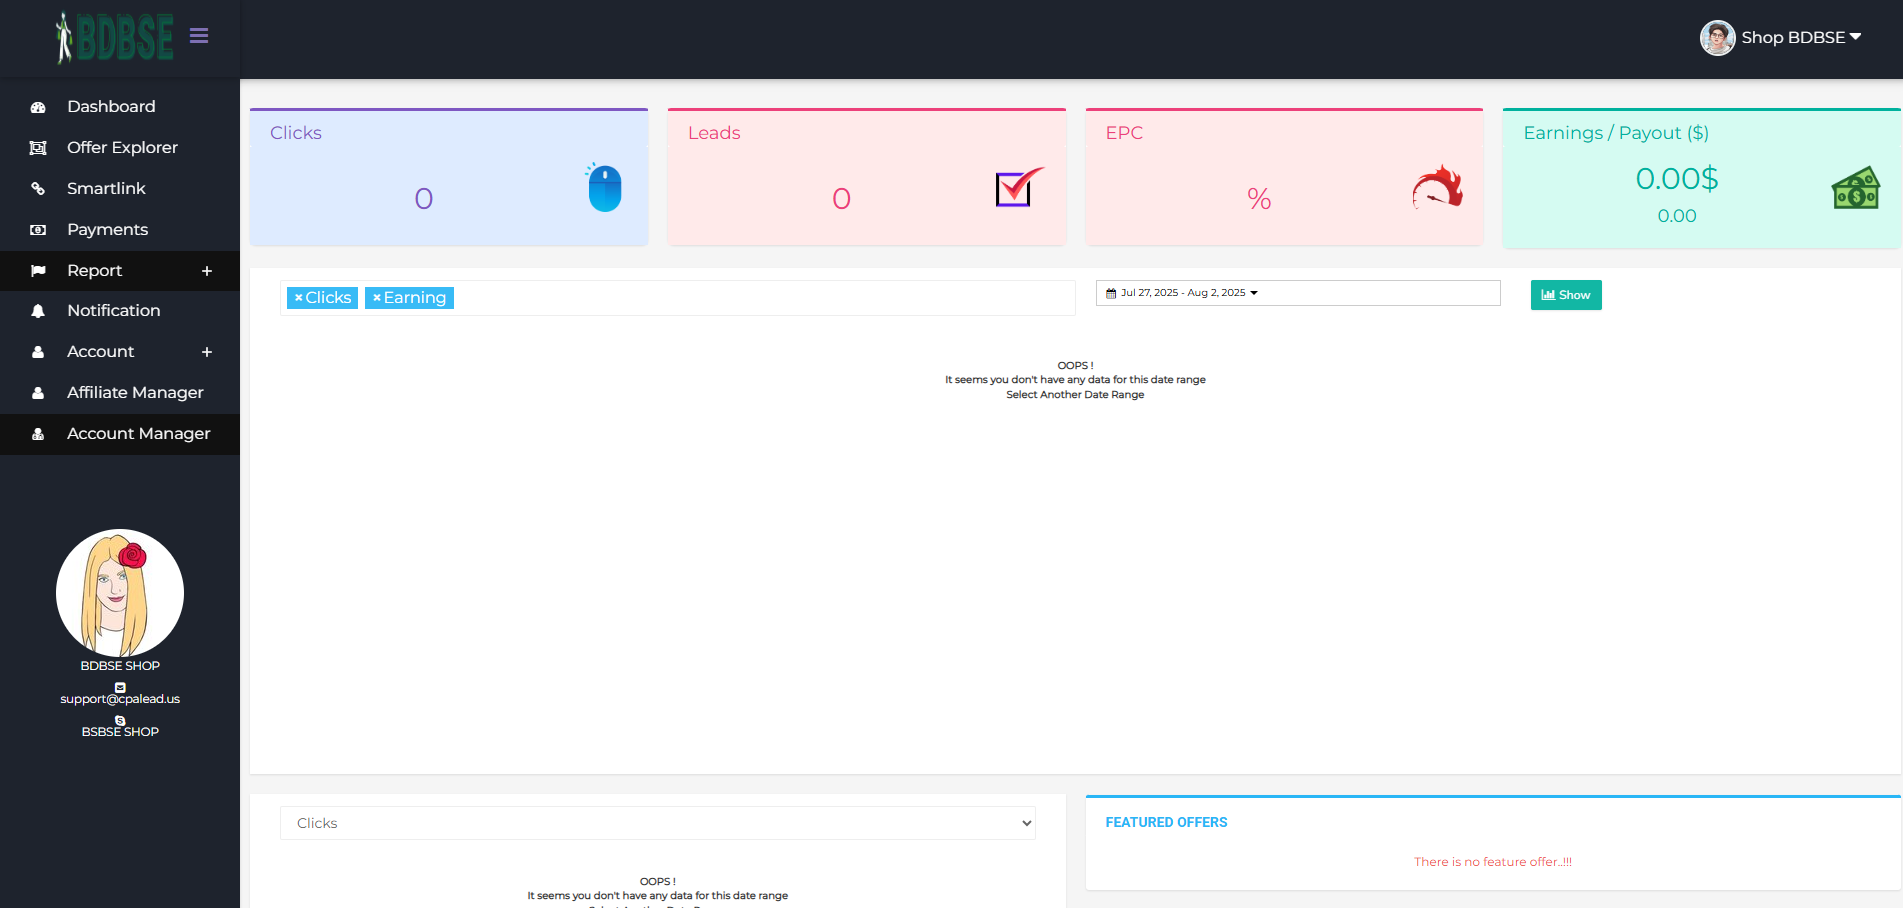1903x908 pixels.
Task: Click the green Show button
Action: coord(1566,295)
